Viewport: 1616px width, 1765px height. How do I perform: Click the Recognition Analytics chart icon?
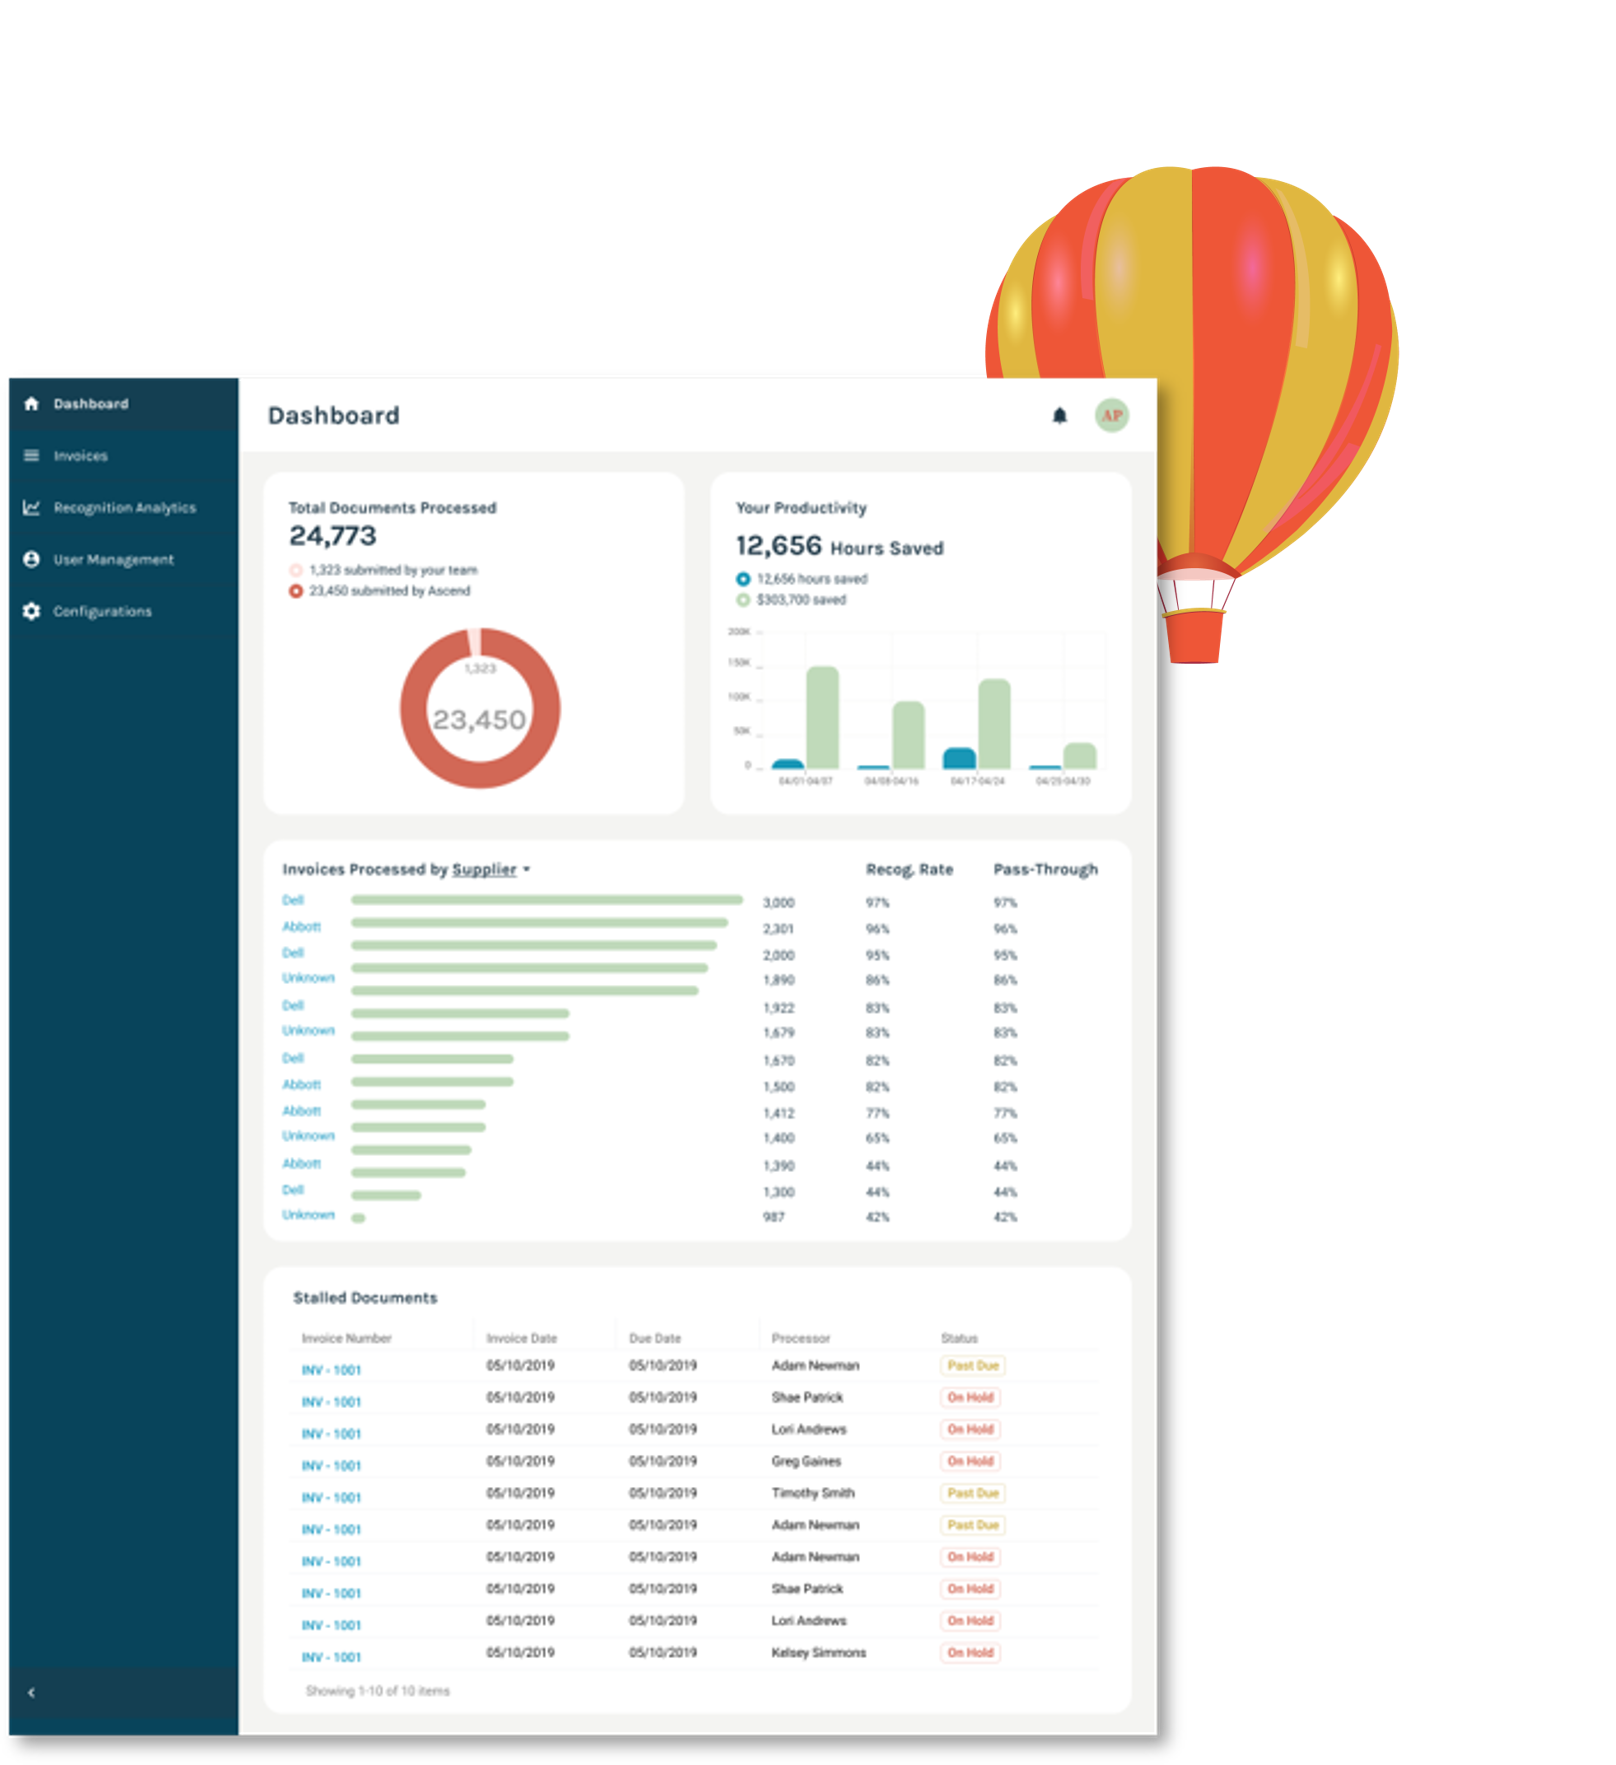[x=31, y=508]
